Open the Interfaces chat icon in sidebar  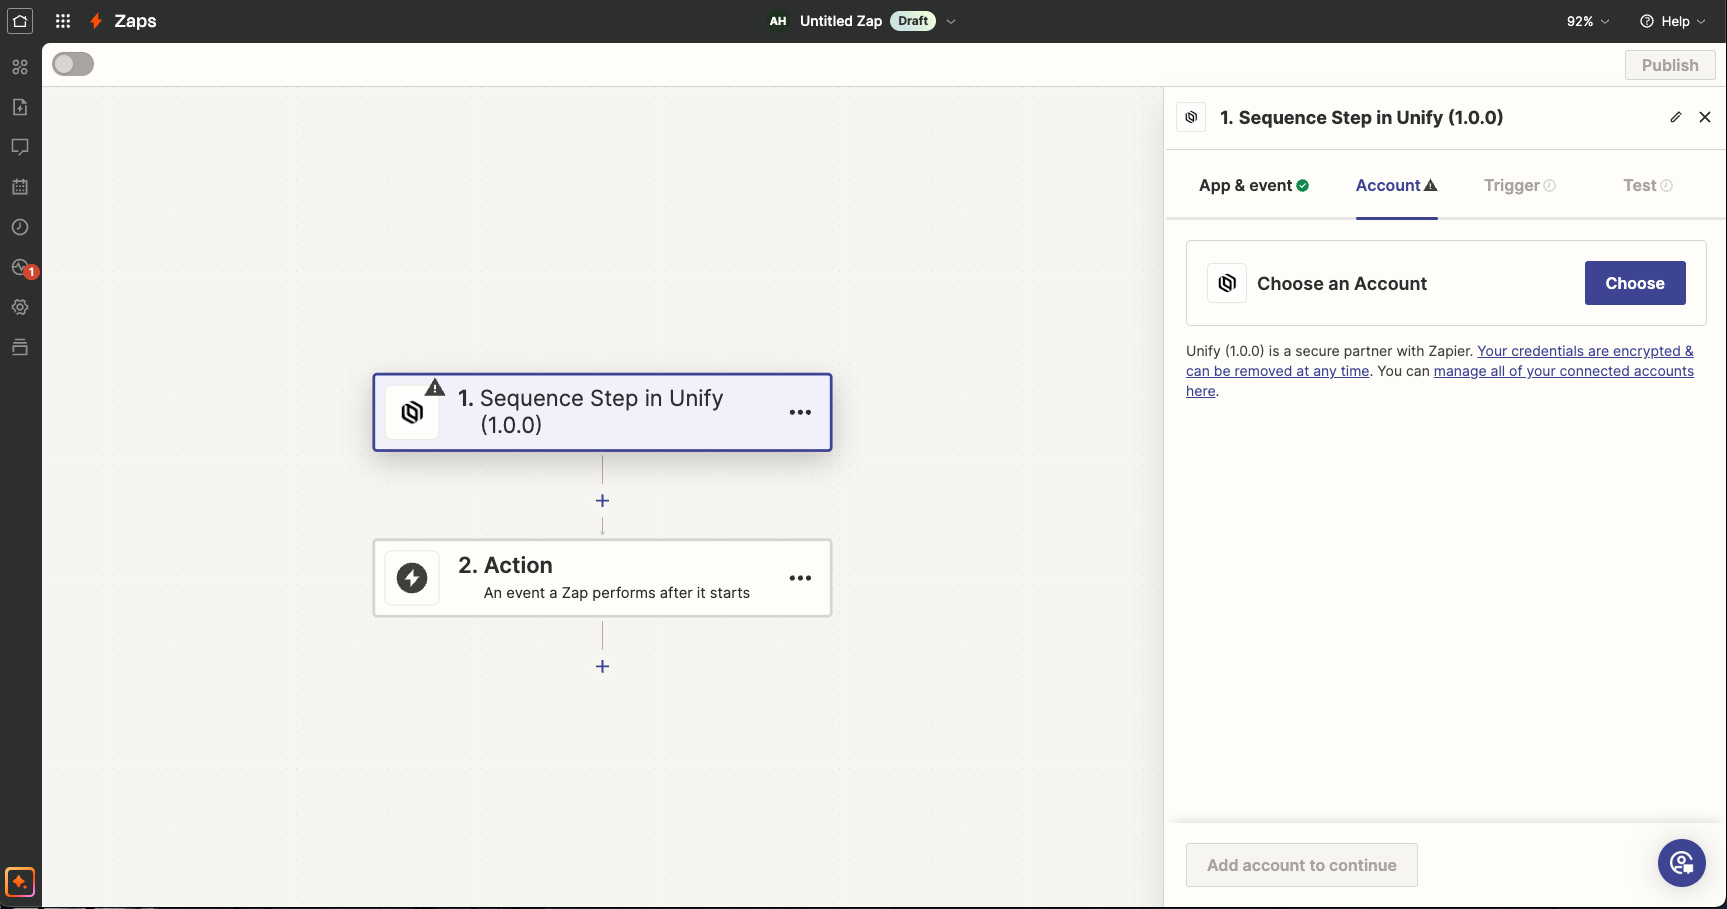click(x=20, y=147)
